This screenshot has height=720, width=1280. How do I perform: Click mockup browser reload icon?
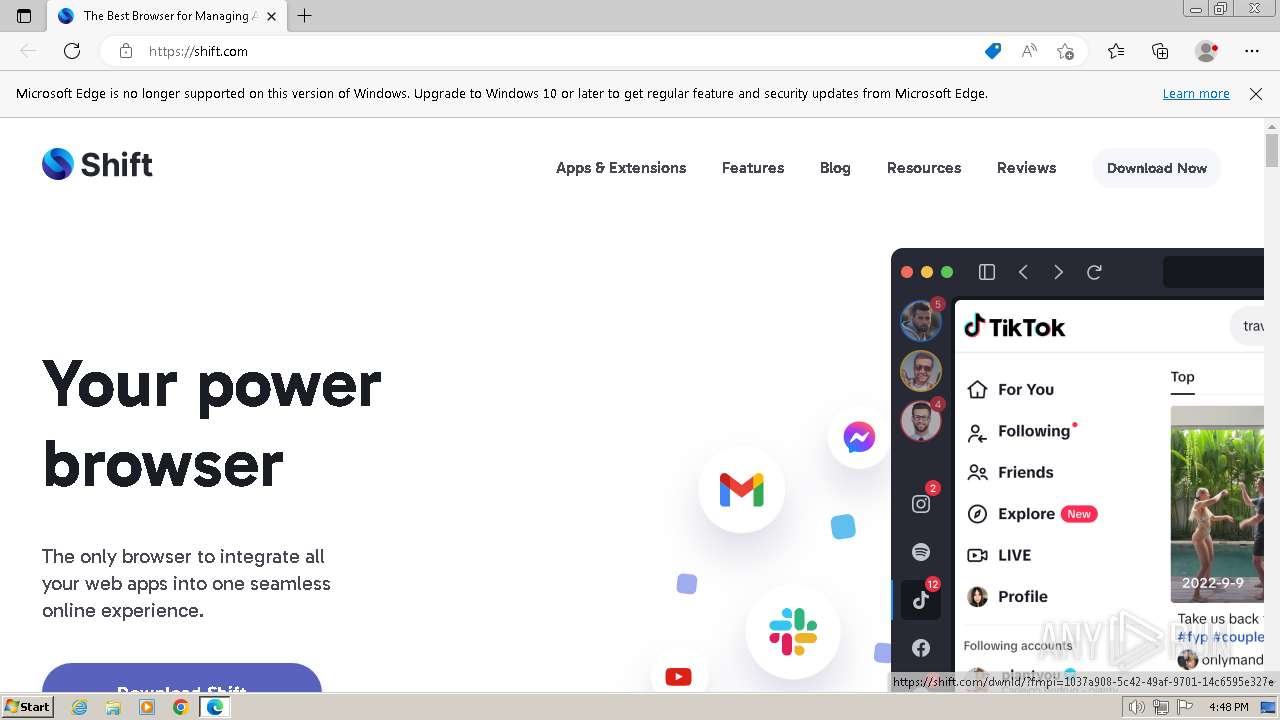[1094, 272]
